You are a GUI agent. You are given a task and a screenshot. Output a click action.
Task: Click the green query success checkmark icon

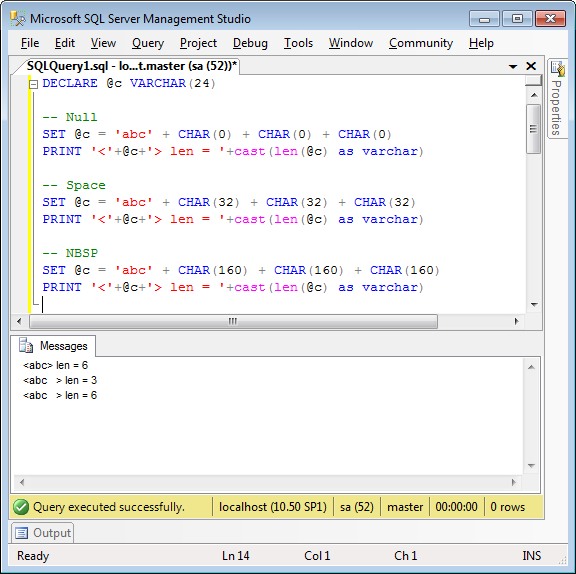click(21, 507)
